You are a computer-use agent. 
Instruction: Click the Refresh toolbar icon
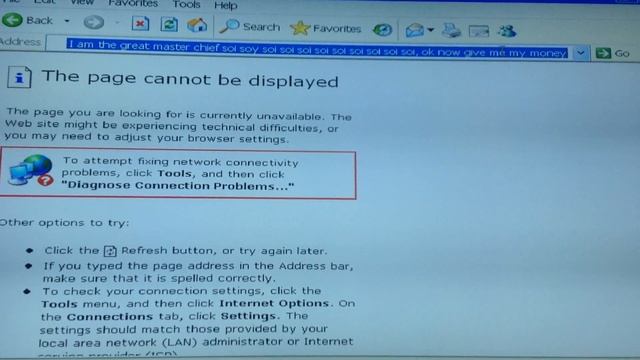pyautogui.click(x=169, y=24)
